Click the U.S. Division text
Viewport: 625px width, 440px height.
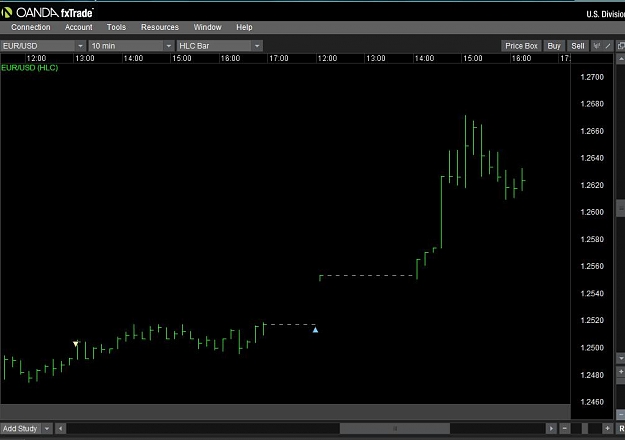point(605,14)
